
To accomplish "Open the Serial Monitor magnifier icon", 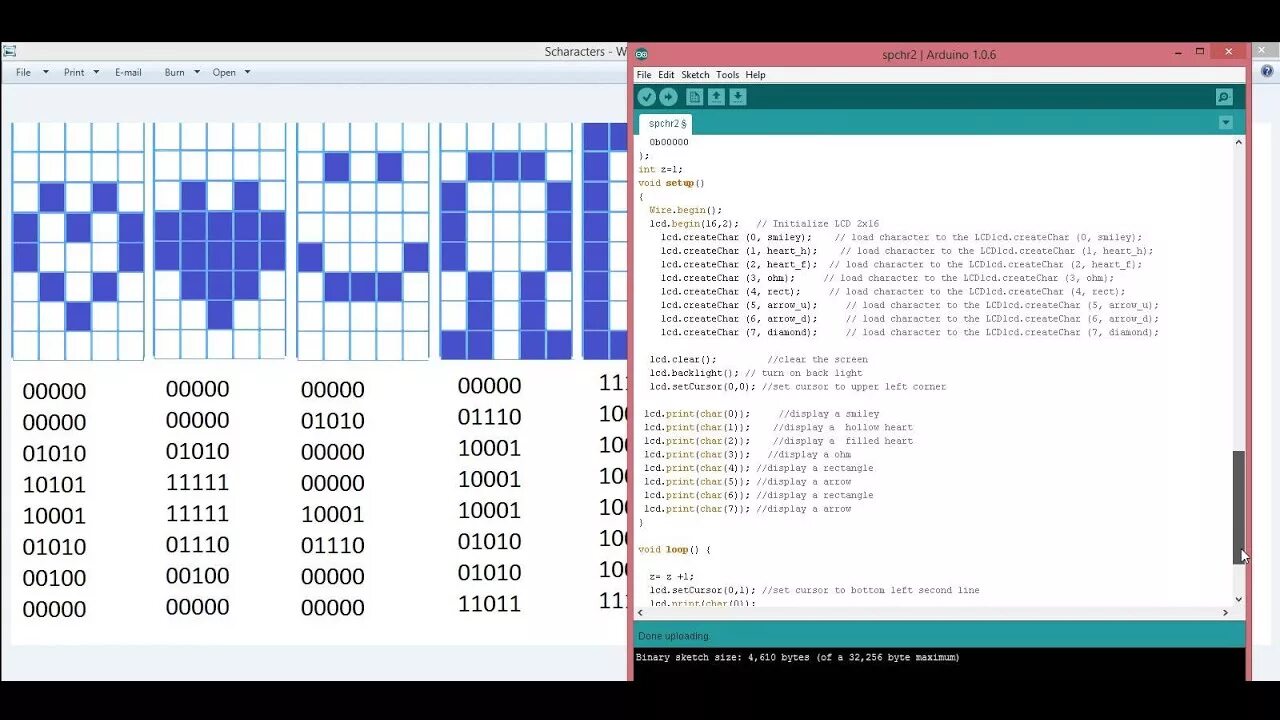I will click(x=1224, y=97).
